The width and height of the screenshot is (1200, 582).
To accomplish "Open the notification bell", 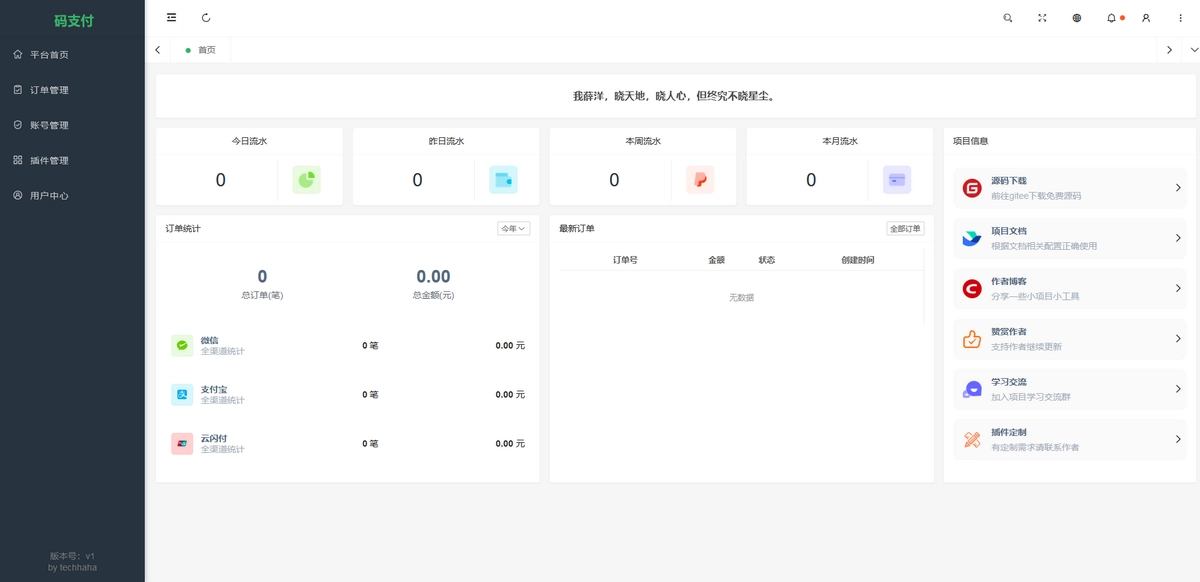I will coord(1112,18).
